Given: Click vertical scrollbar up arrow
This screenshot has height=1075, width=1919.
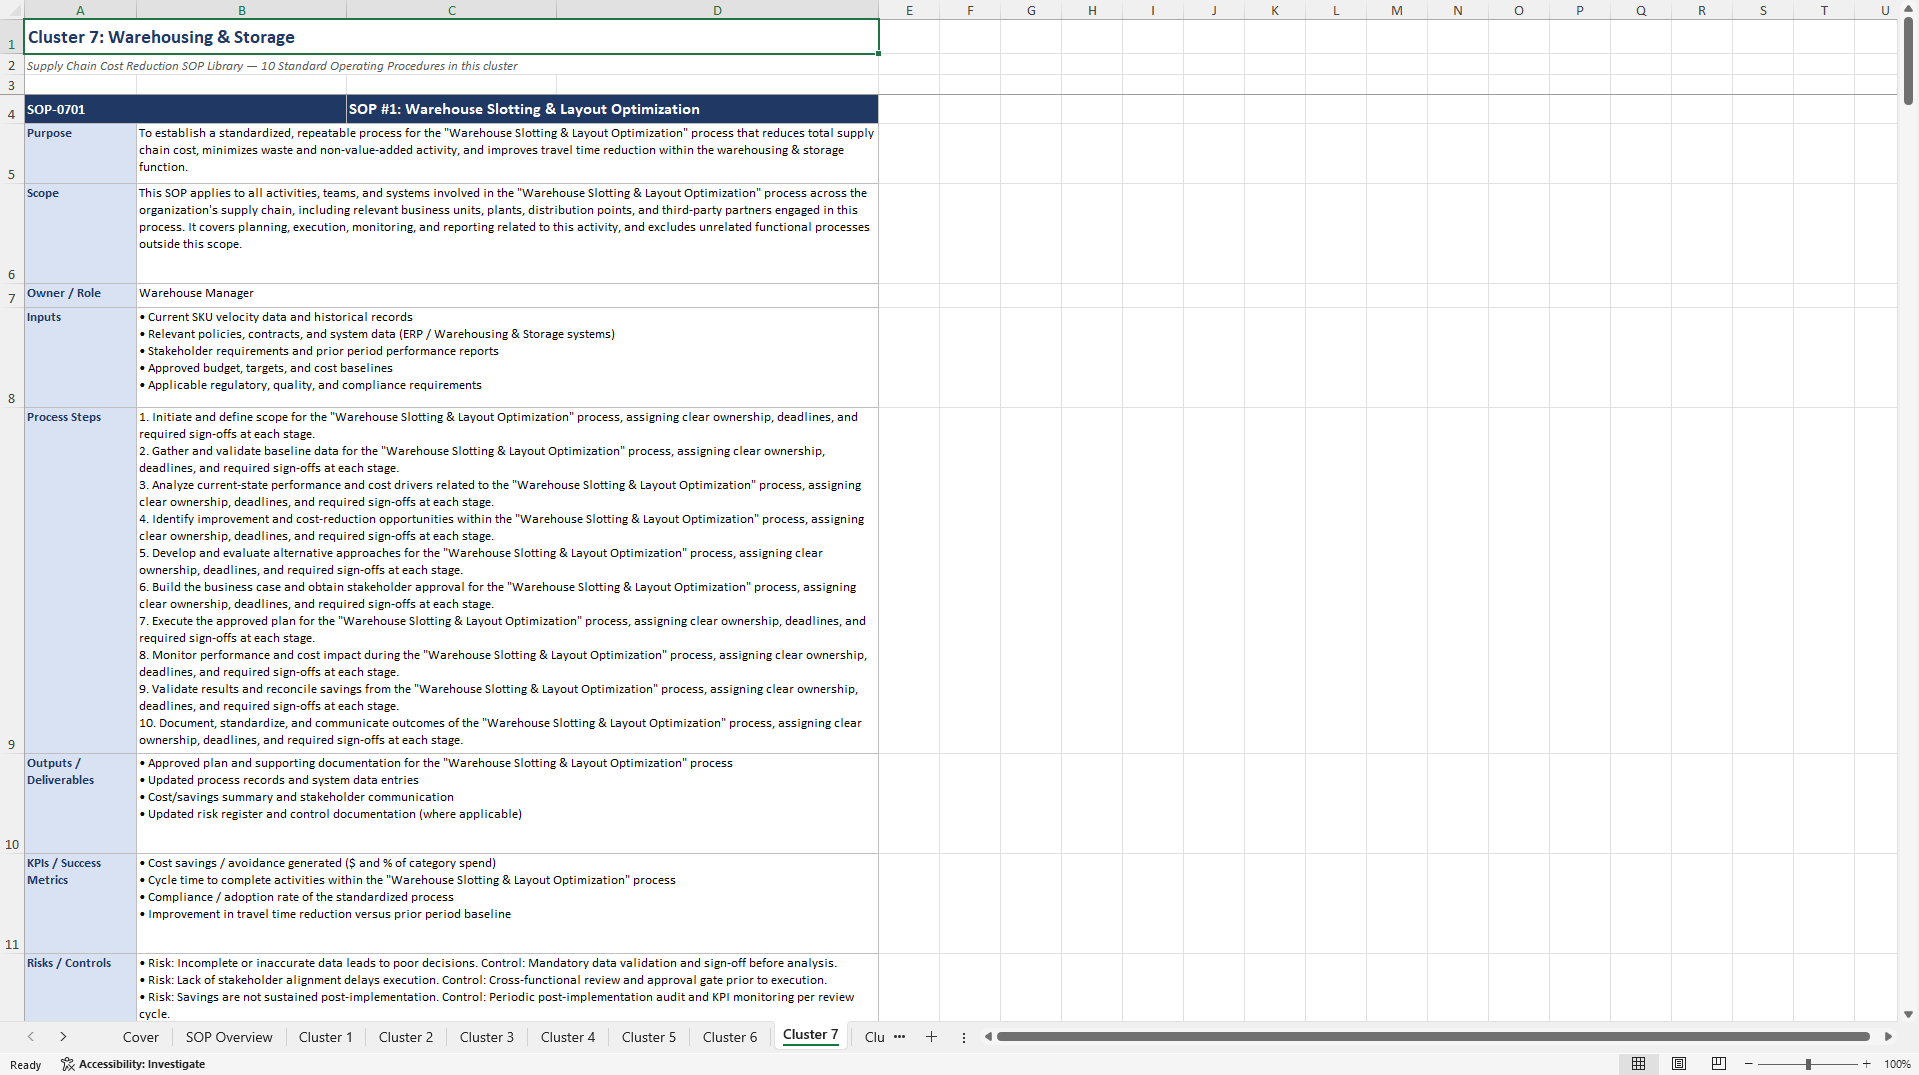Looking at the screenshot, I should (1908, 9).
